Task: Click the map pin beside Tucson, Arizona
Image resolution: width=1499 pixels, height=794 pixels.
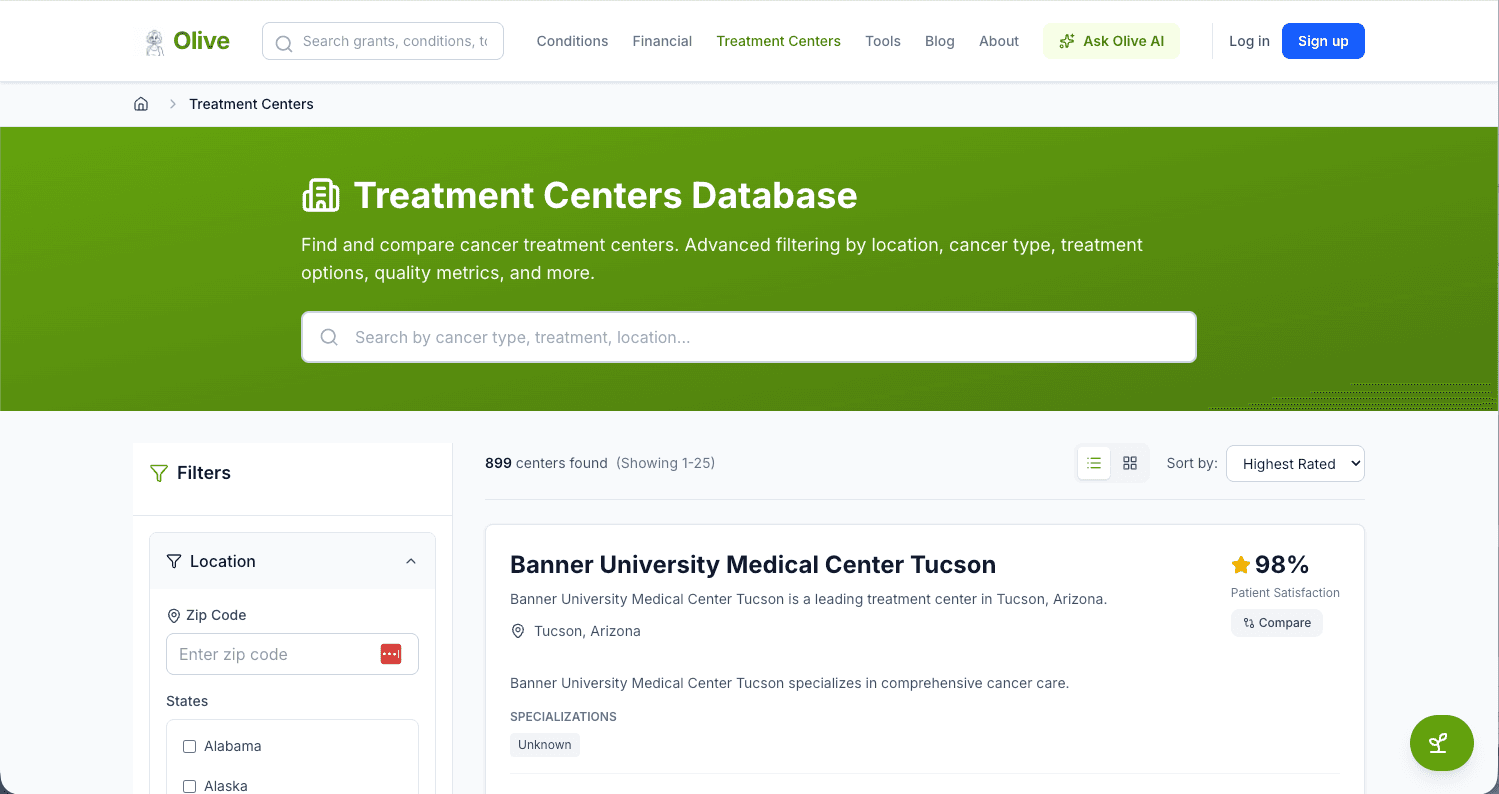Action: 518,631
